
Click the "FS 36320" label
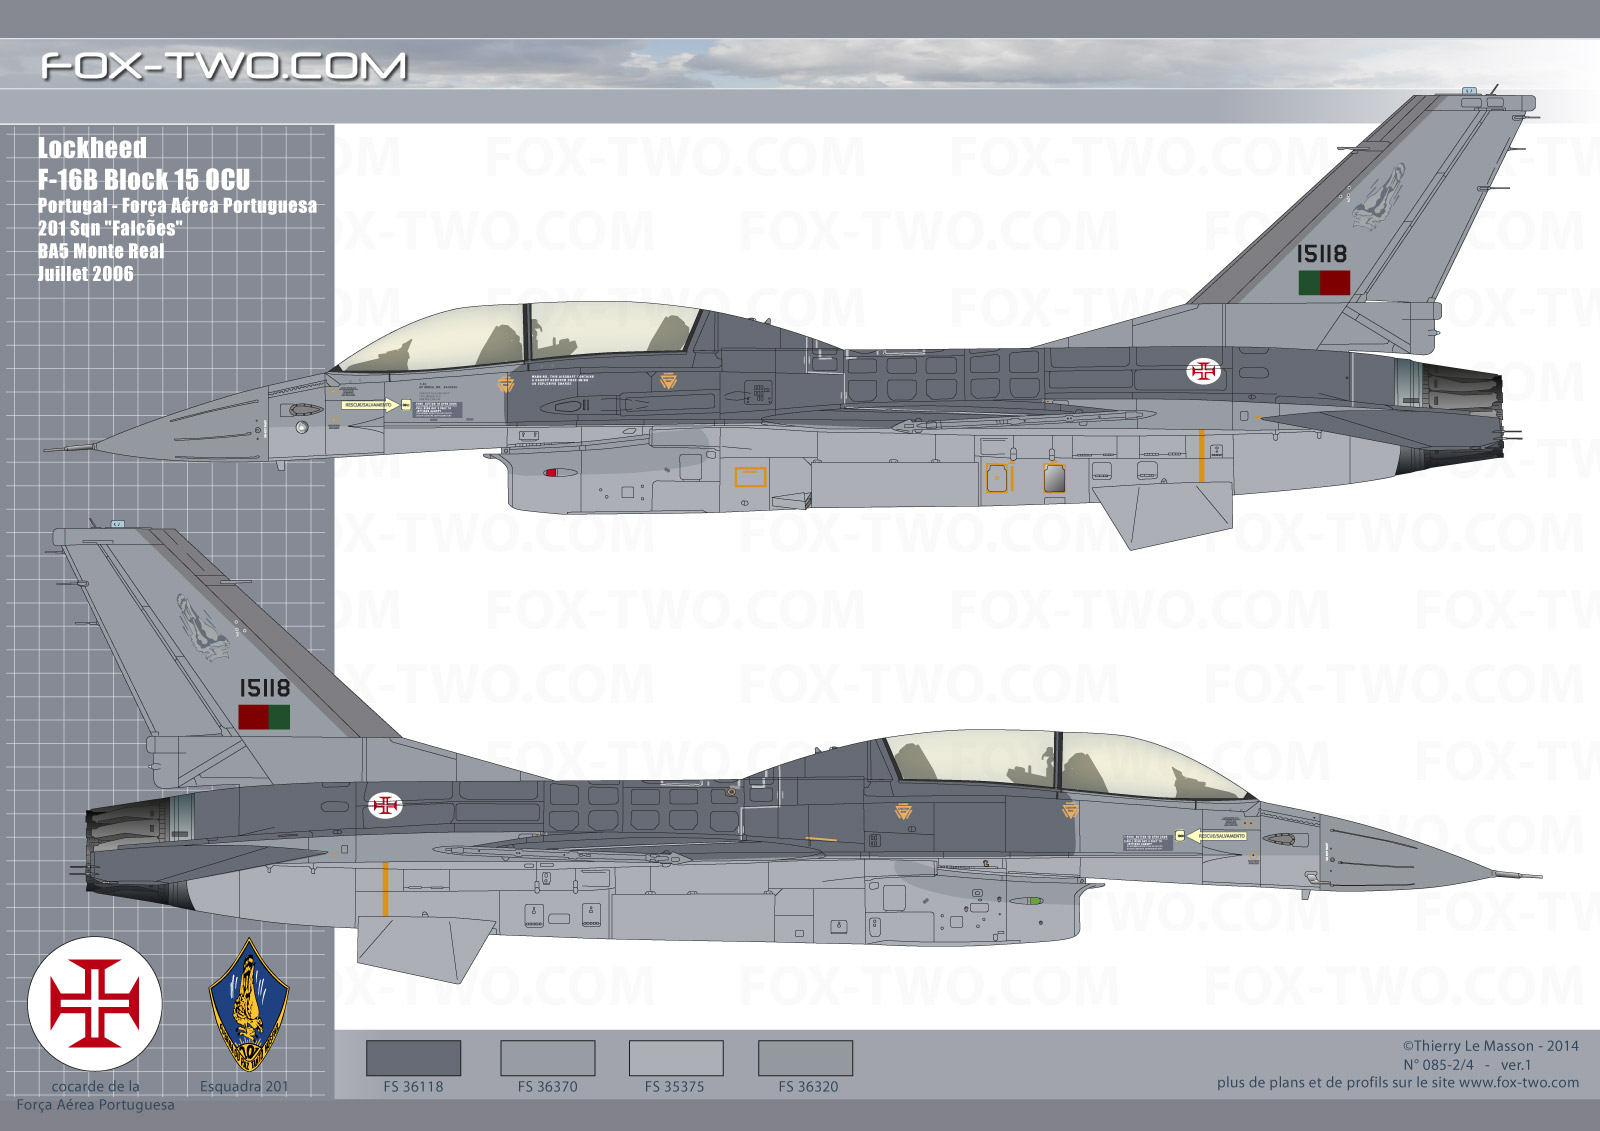coord(808,1087)
